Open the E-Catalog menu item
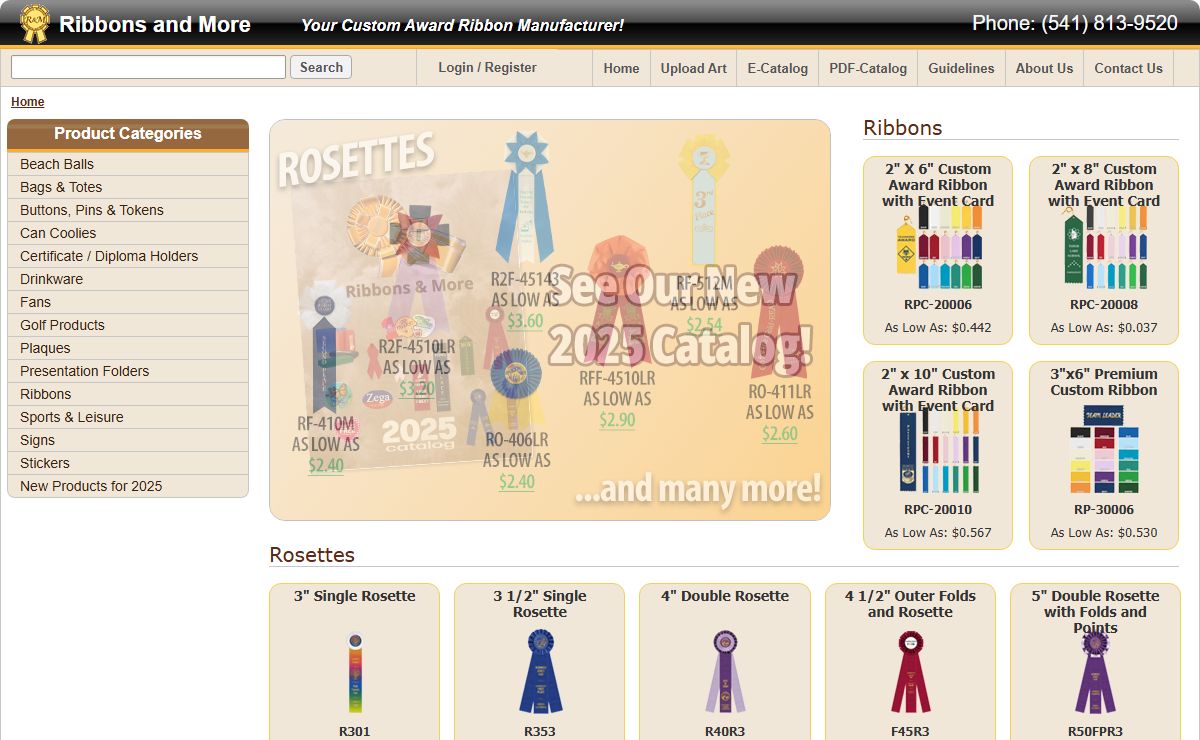1200x740 pixels. (778, 68)
